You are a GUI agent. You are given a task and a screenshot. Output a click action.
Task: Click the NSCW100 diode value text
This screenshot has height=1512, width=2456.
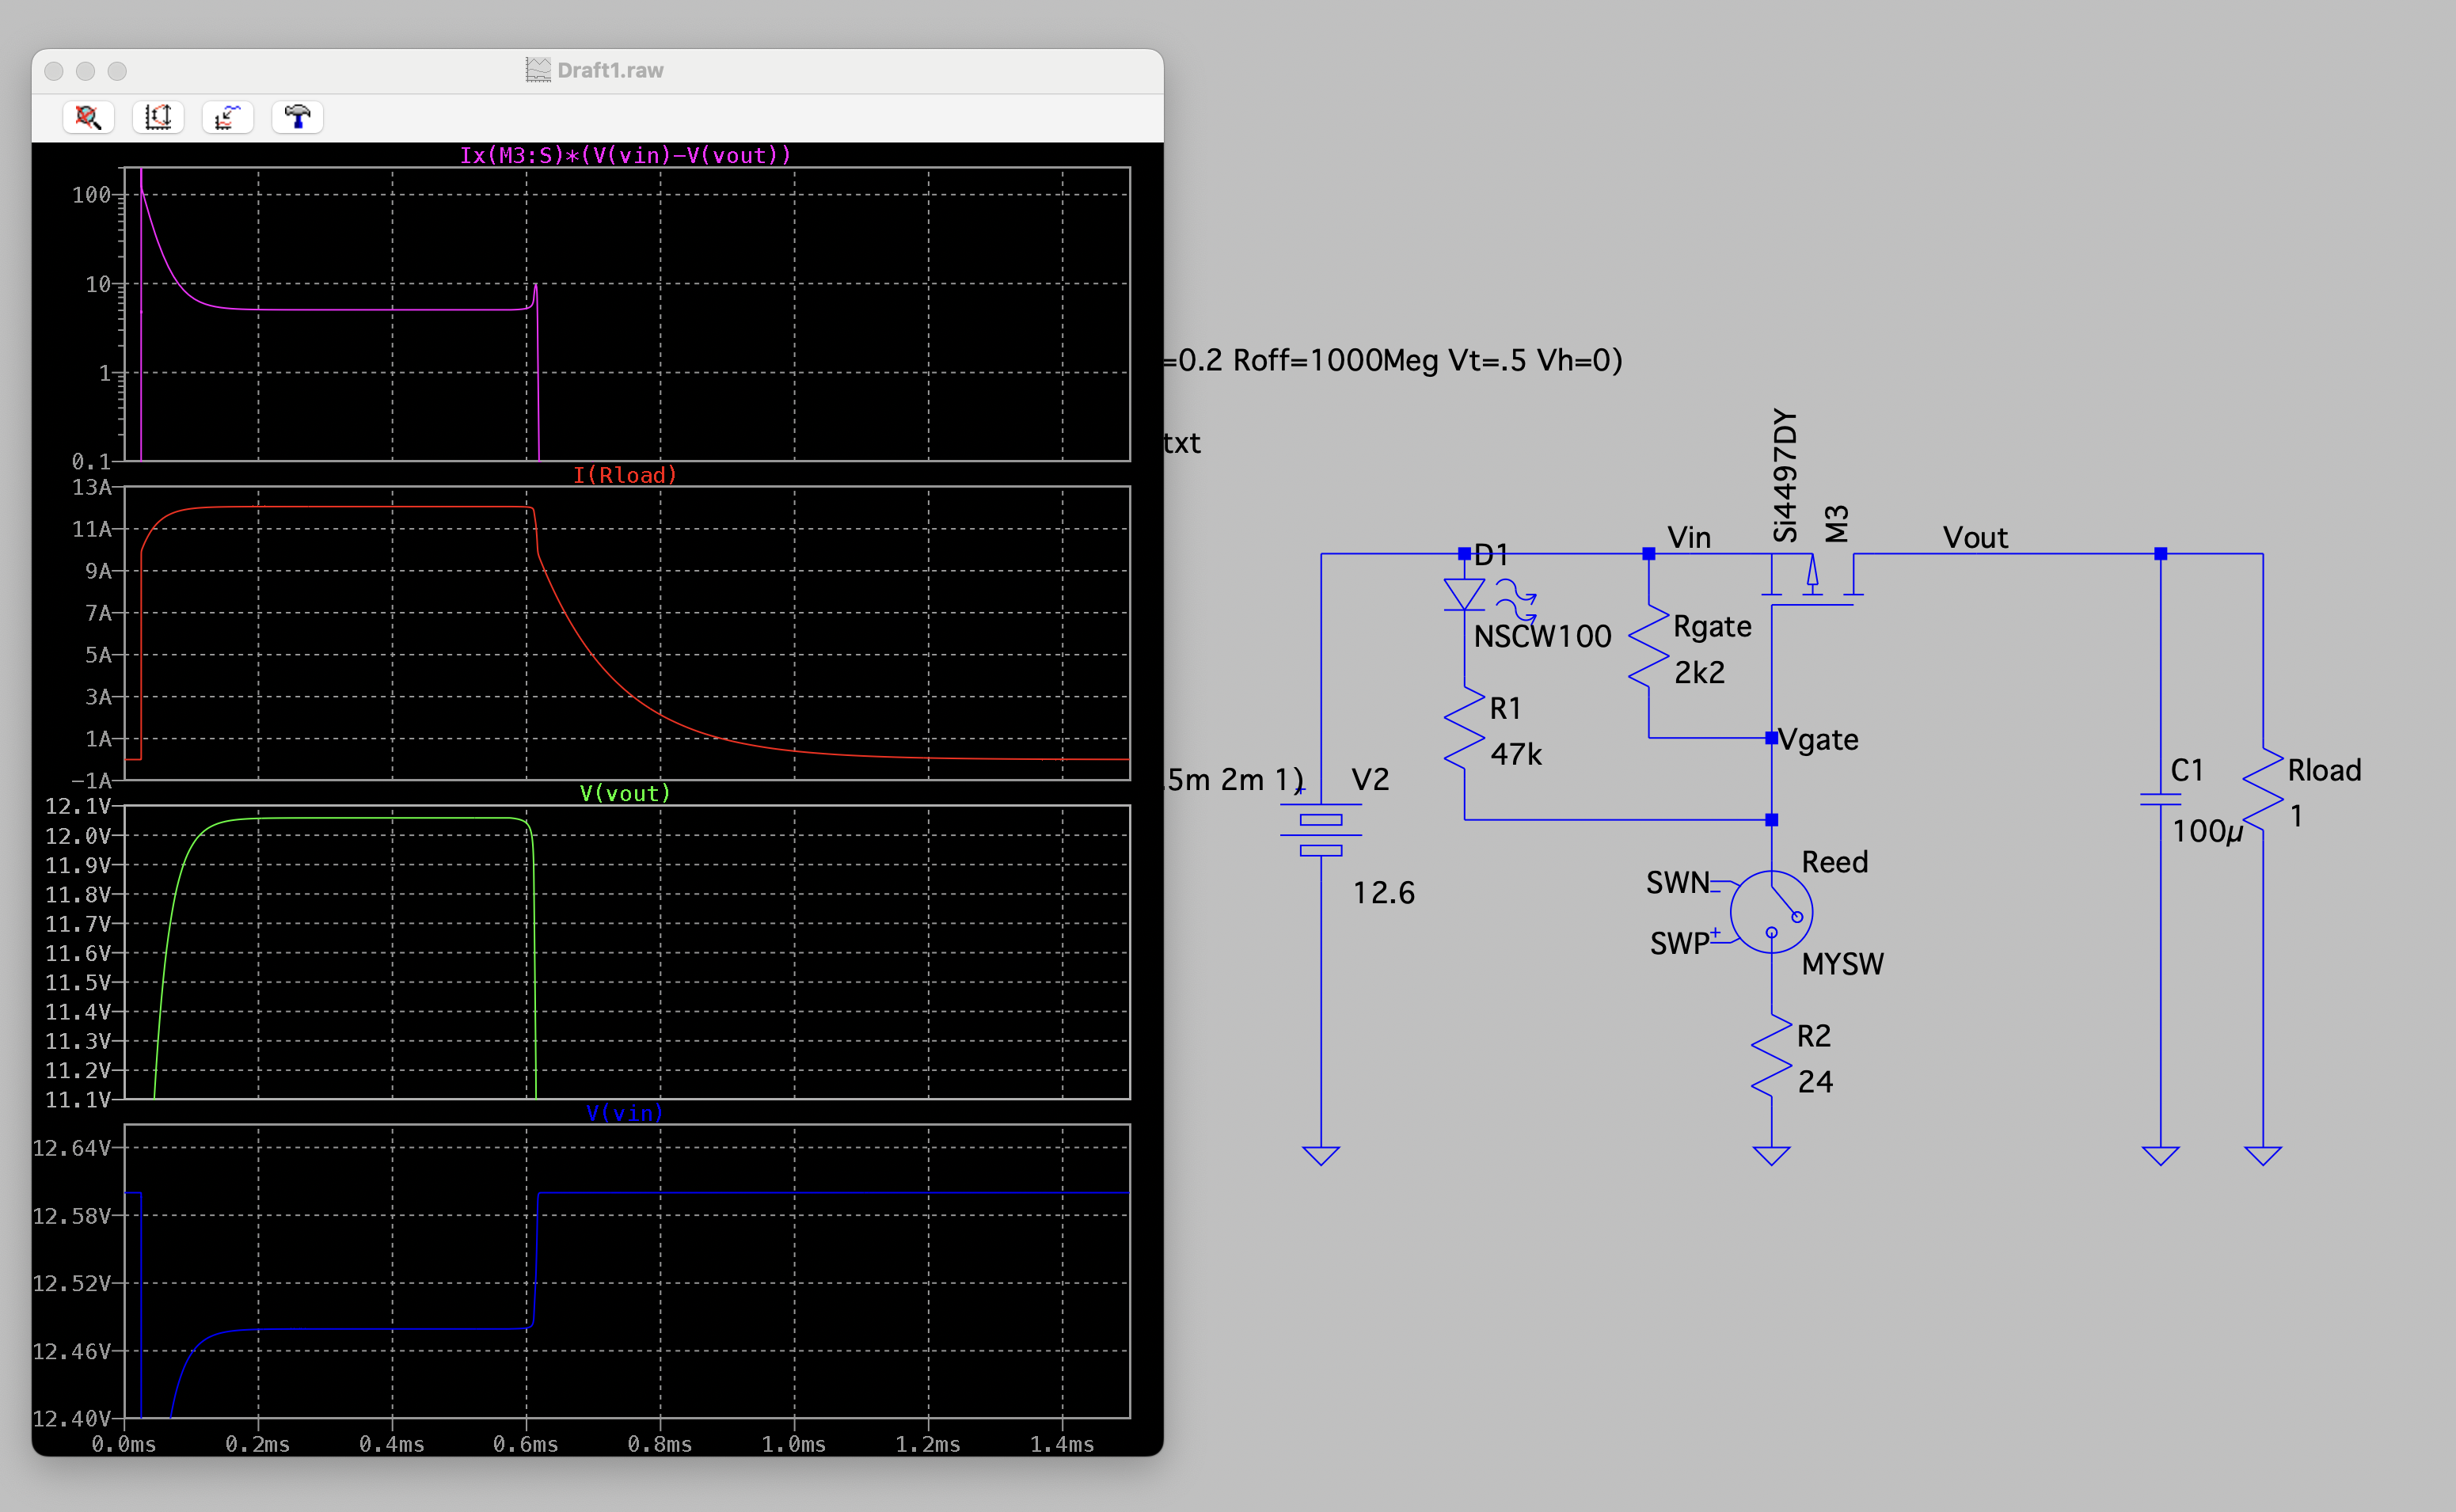1542,636
